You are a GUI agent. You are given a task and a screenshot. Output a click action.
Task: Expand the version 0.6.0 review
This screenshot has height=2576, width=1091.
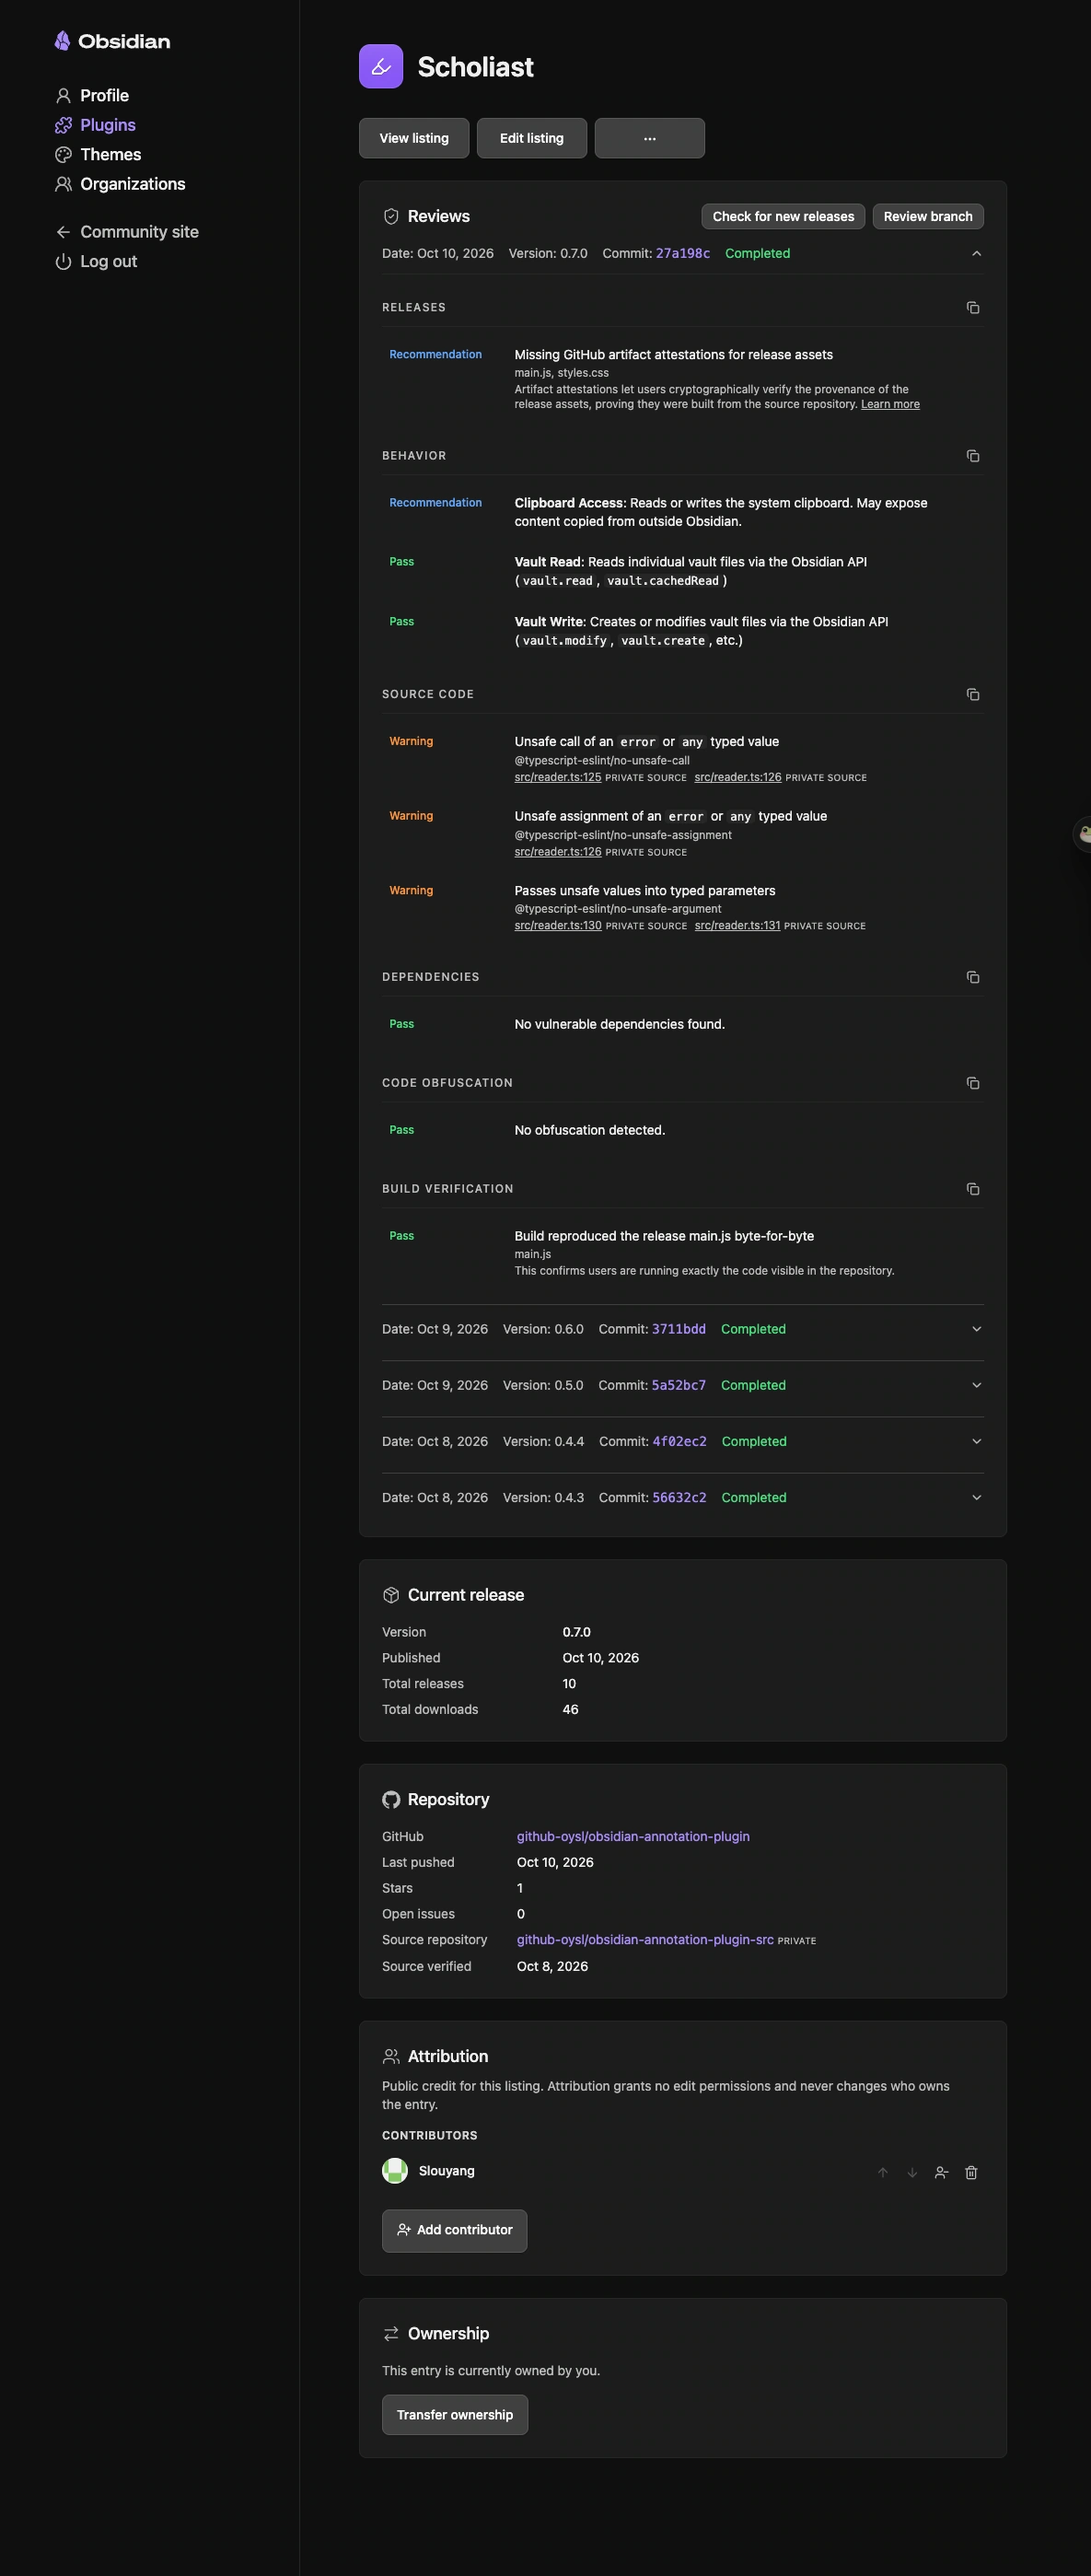click(x=977, y=1330)
